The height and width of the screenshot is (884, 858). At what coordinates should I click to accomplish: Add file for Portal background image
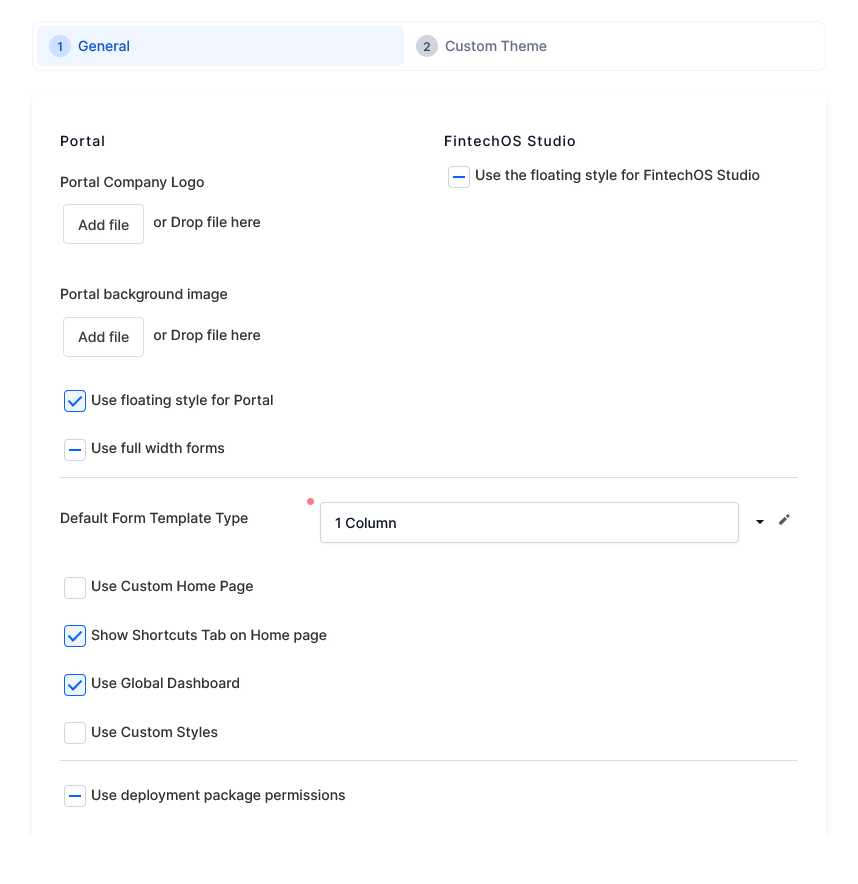104,337
